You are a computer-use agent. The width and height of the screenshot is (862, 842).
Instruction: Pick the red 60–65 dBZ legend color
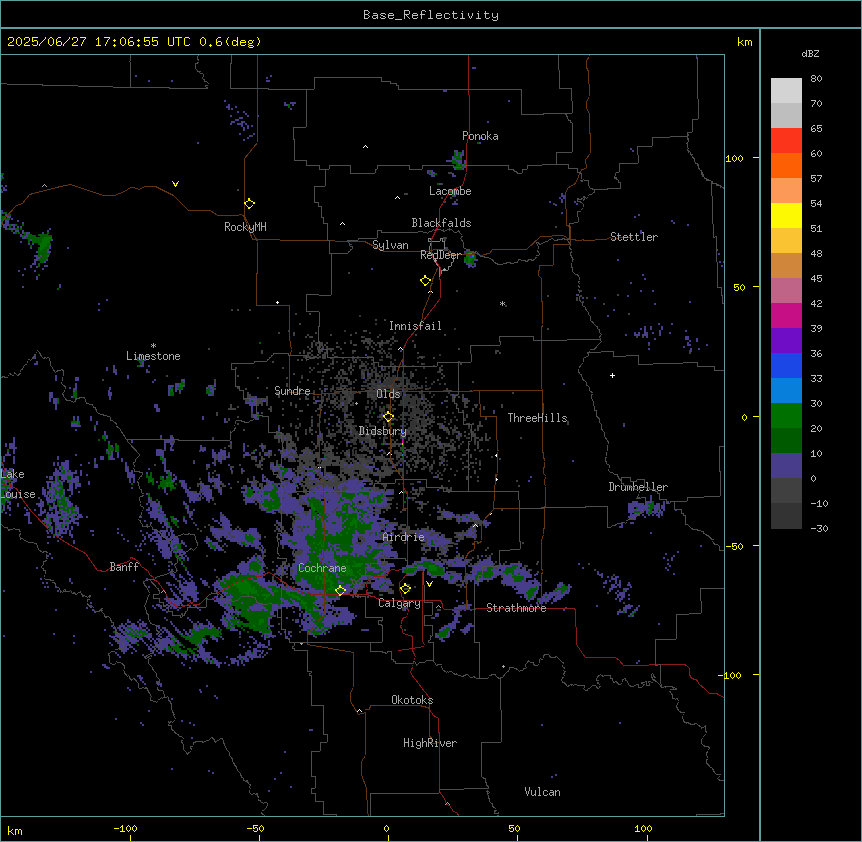pos(786,141)
